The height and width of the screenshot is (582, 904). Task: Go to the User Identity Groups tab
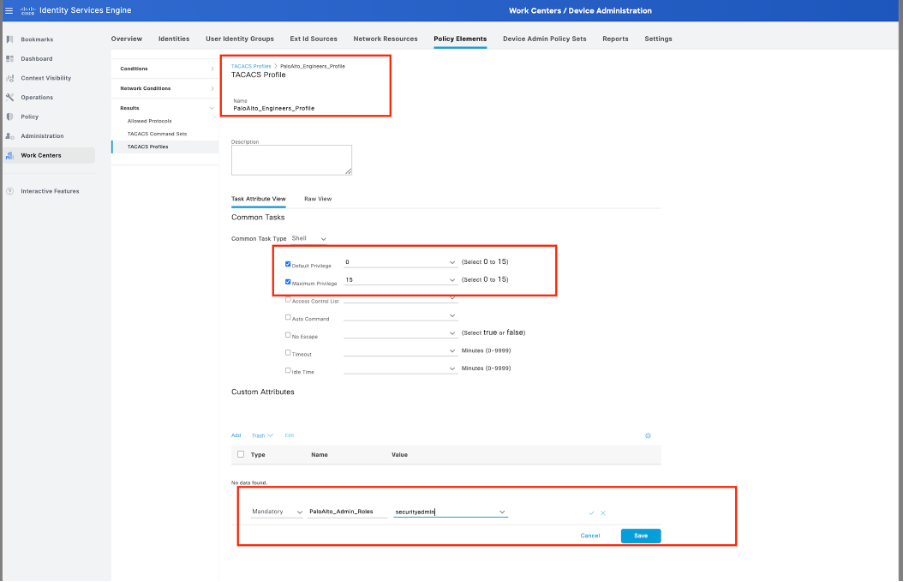coord(239,39)
